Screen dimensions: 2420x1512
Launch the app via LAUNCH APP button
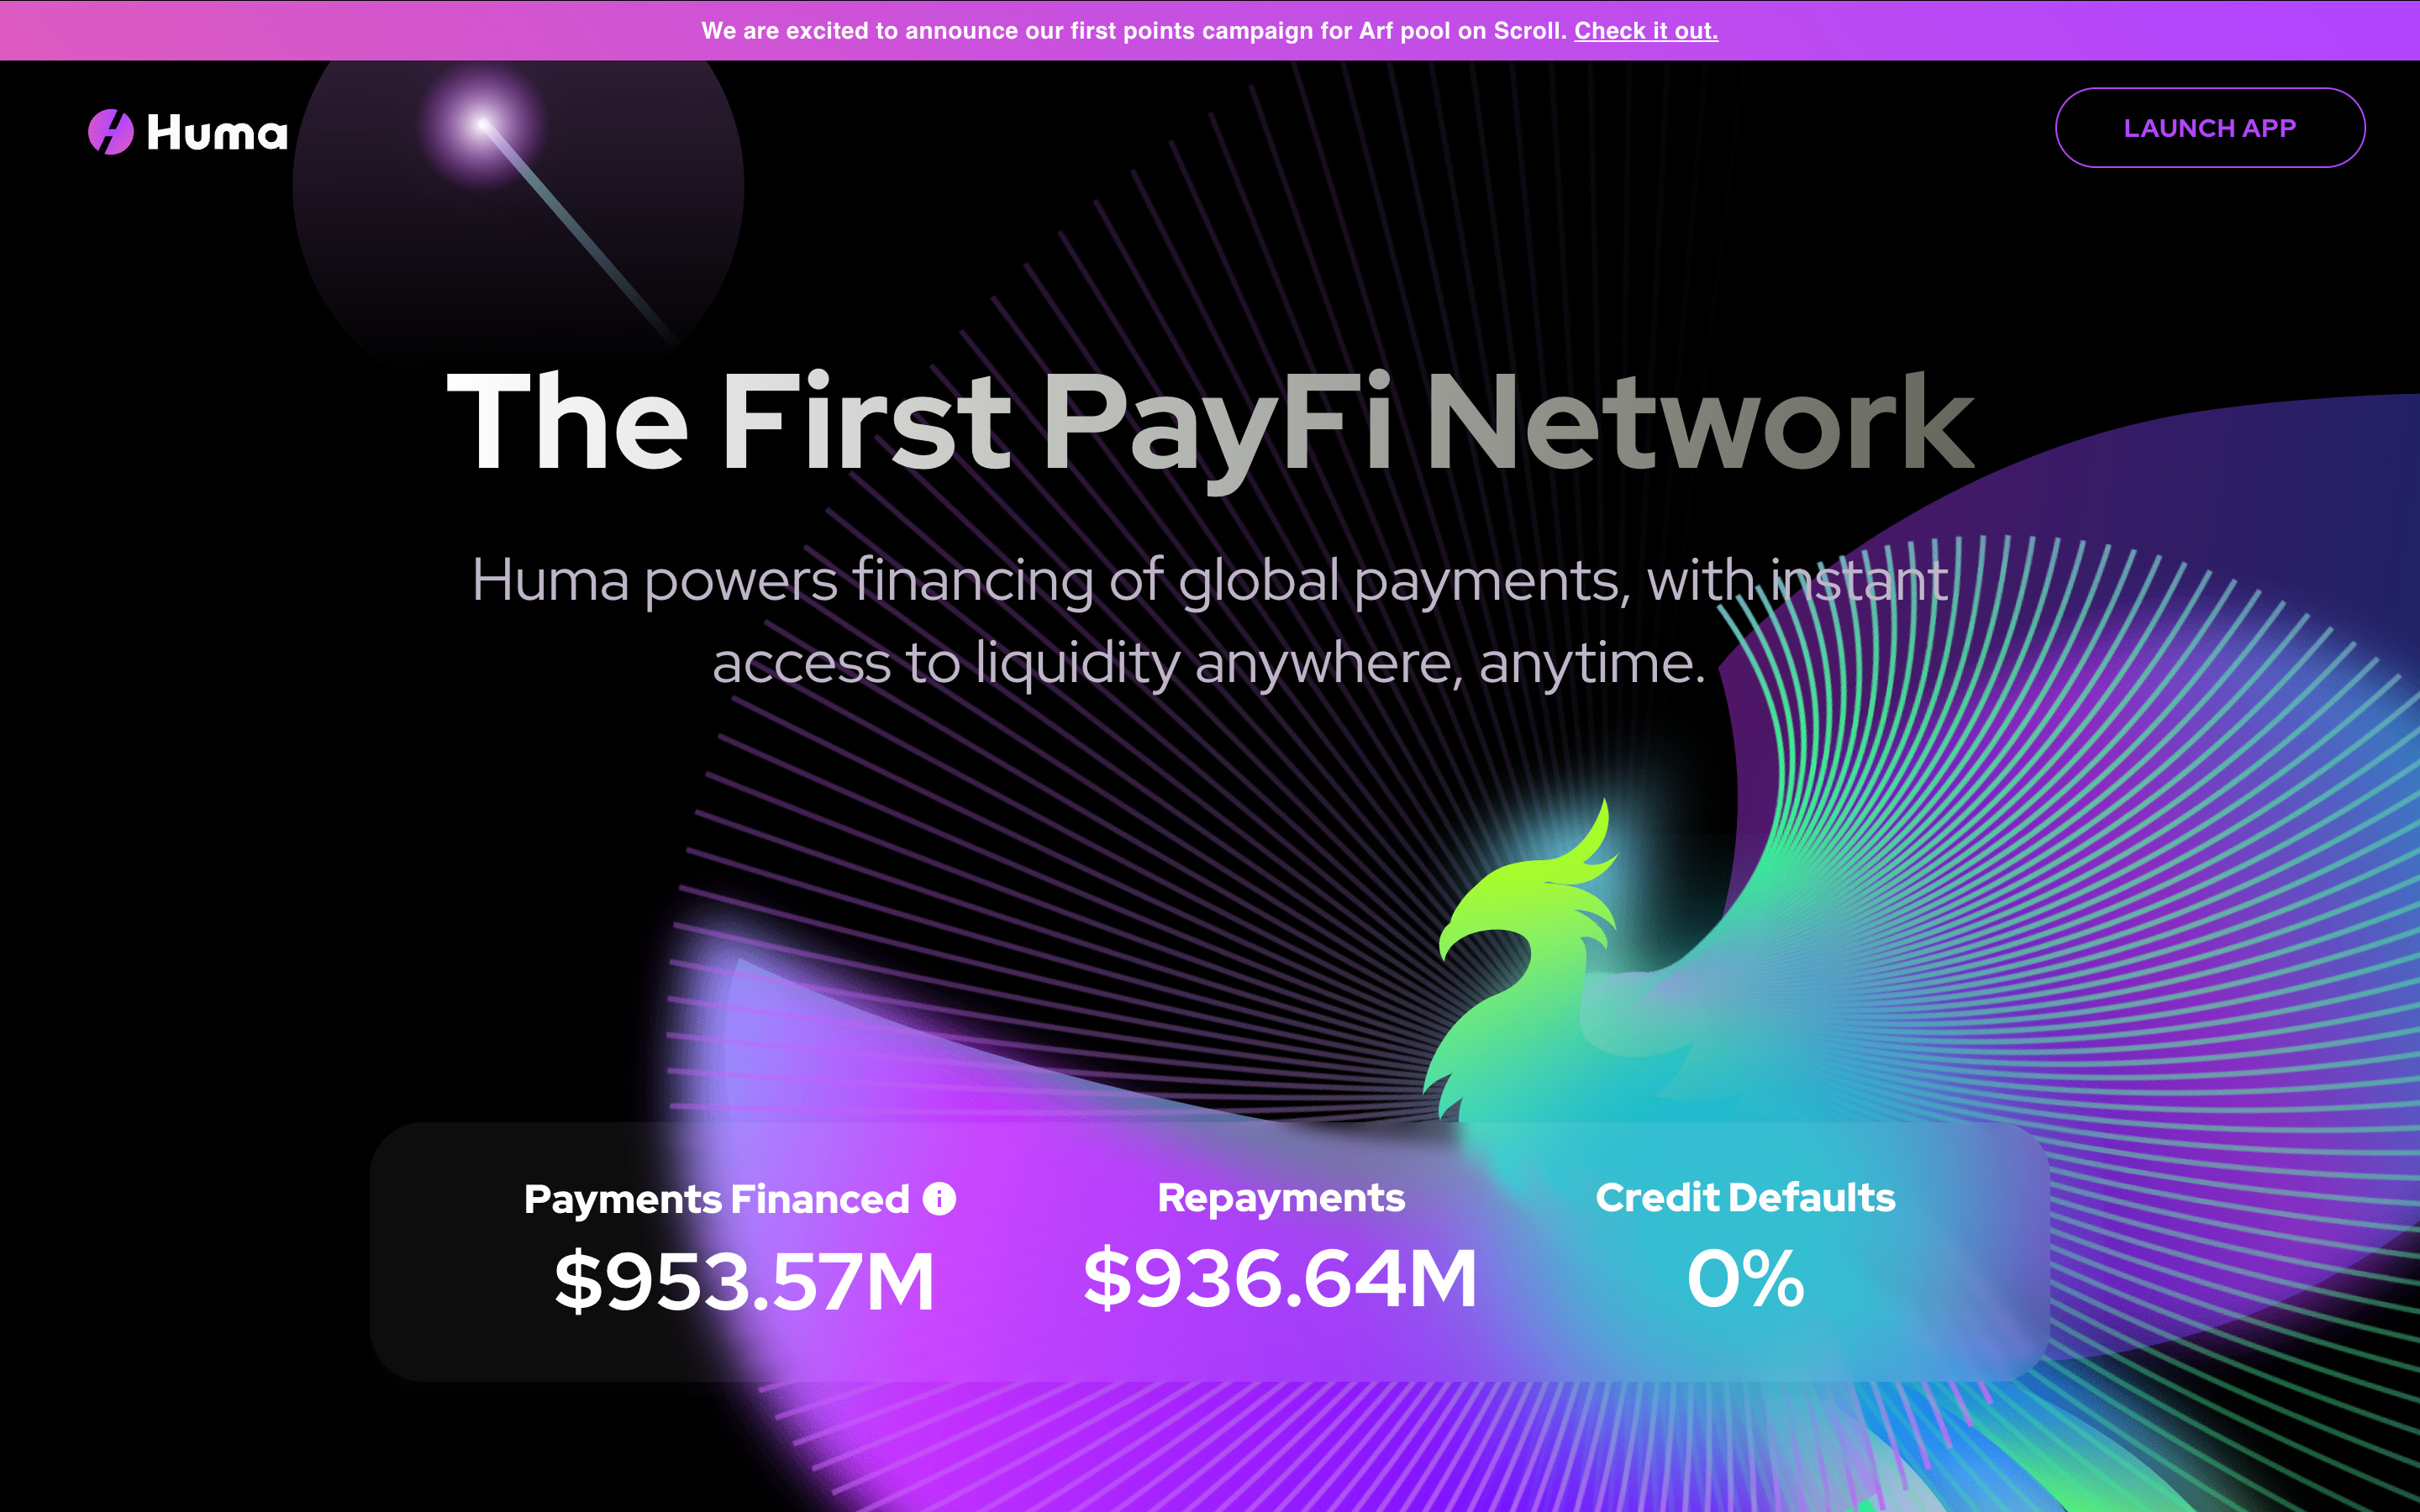point(2210,128)
